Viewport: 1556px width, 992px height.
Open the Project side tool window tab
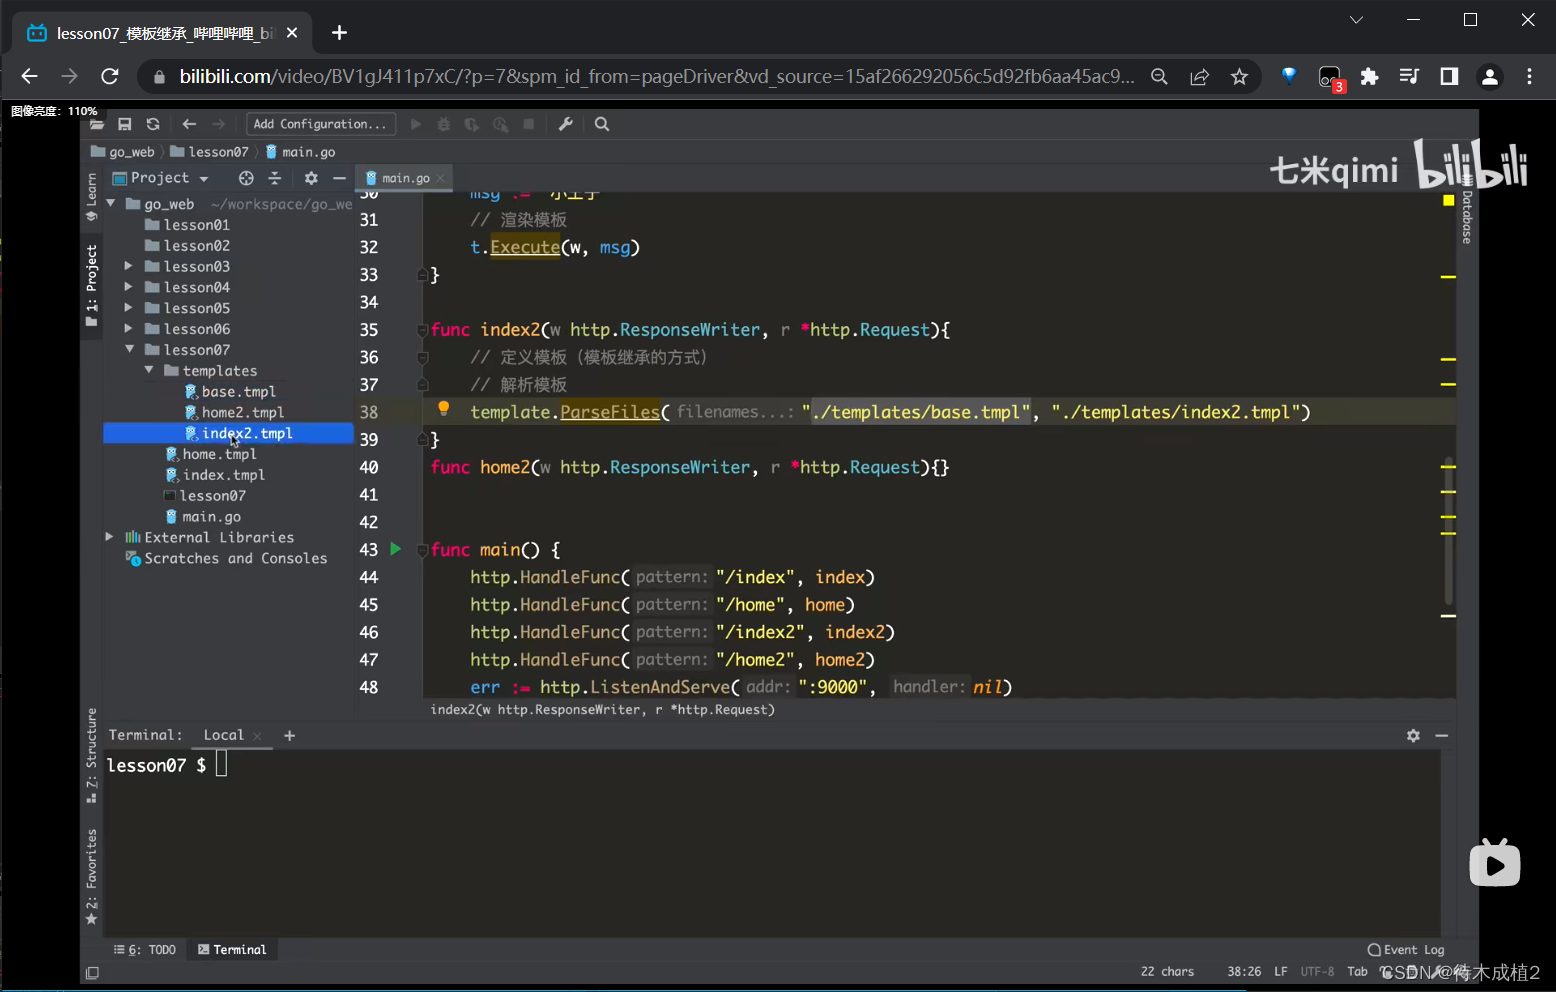[x=91, y=286]
